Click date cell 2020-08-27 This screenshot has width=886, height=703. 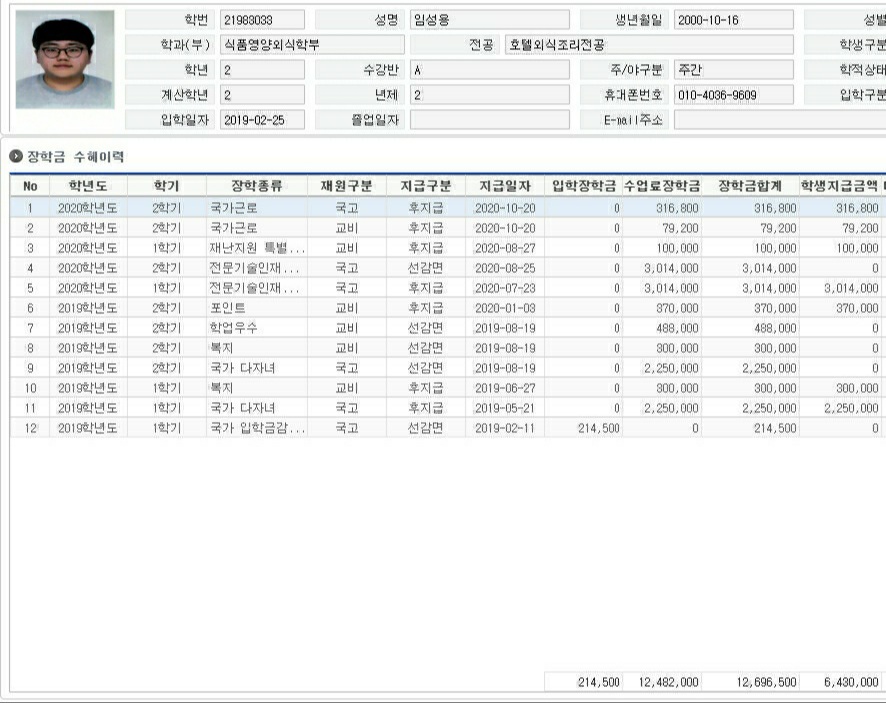505,248
